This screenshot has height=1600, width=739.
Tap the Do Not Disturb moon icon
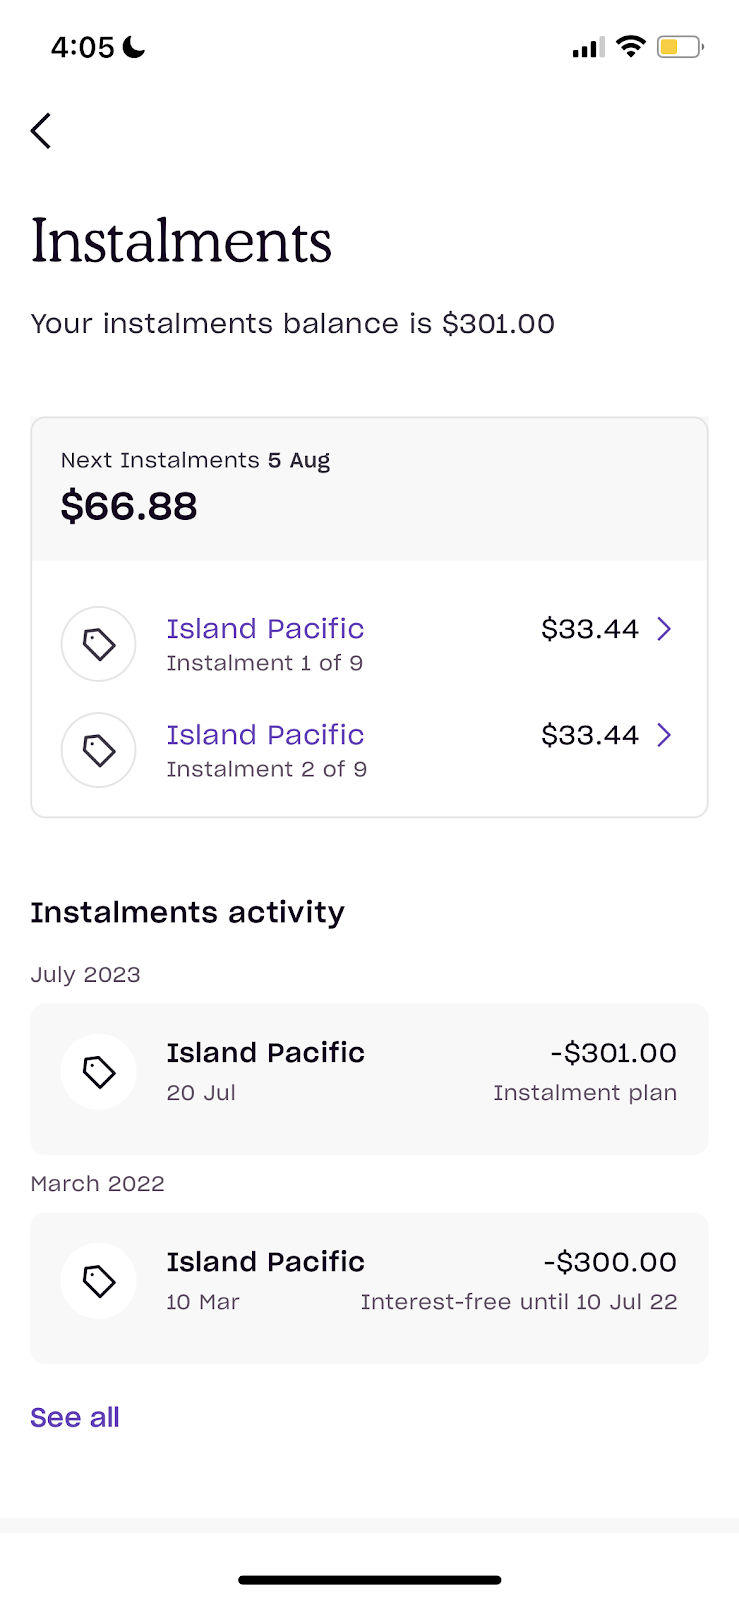coord(134,47)
